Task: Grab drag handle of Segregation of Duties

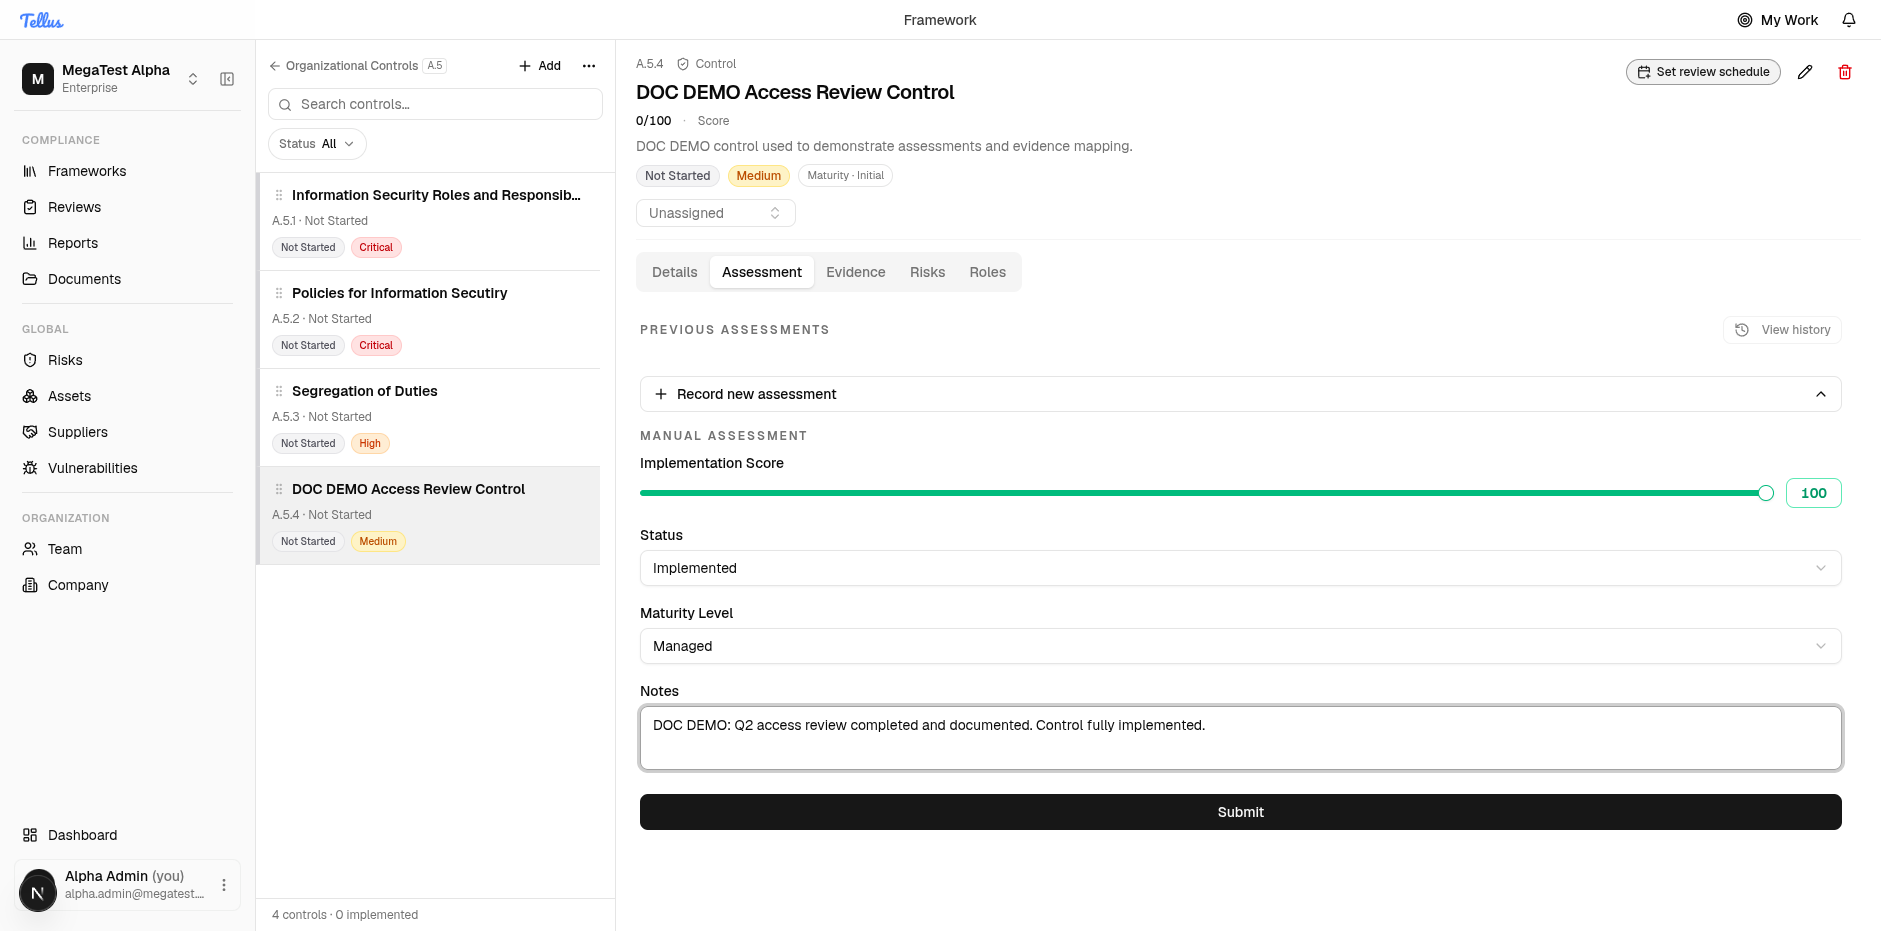Action: (x=279, y=391)
